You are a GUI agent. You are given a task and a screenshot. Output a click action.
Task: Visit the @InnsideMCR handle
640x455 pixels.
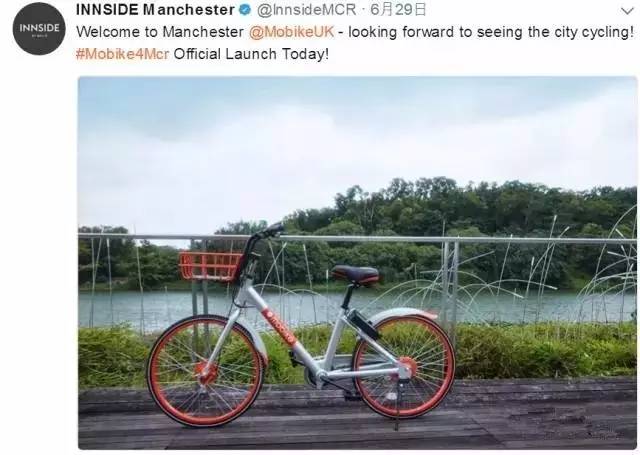[x=306, y=10]
